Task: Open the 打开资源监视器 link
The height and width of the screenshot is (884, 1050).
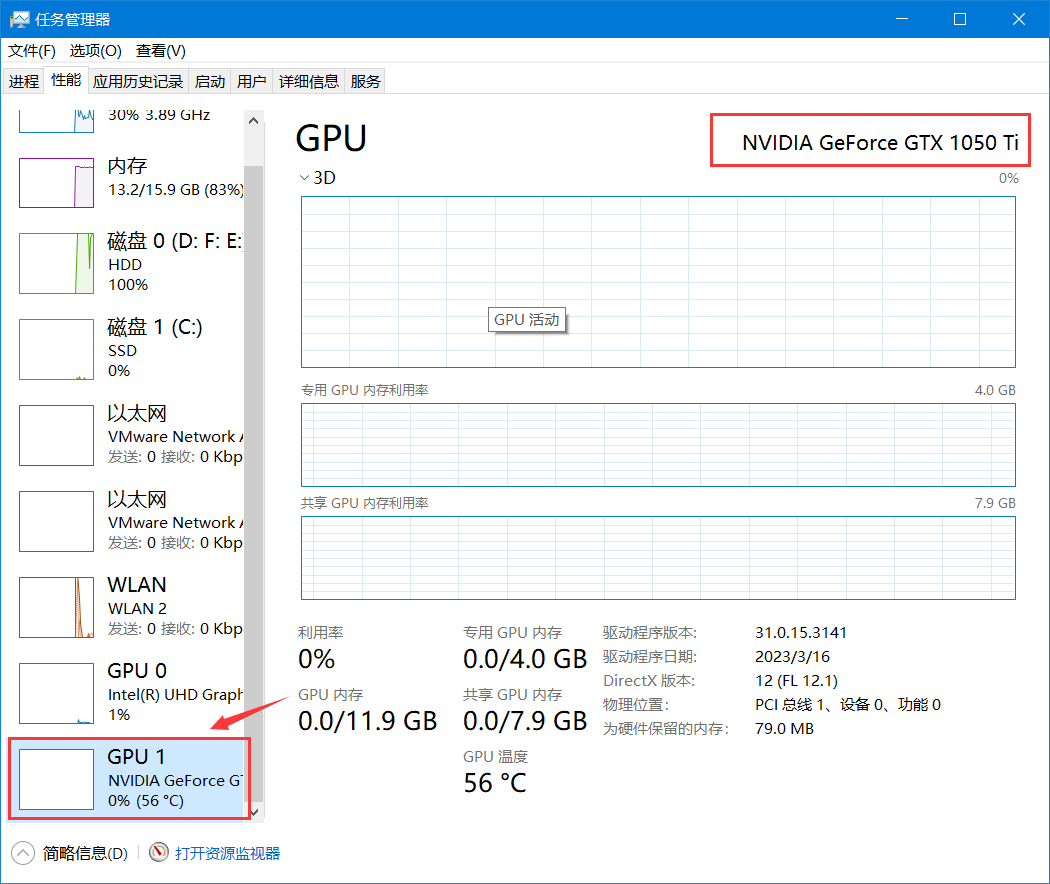Action: 227,853
